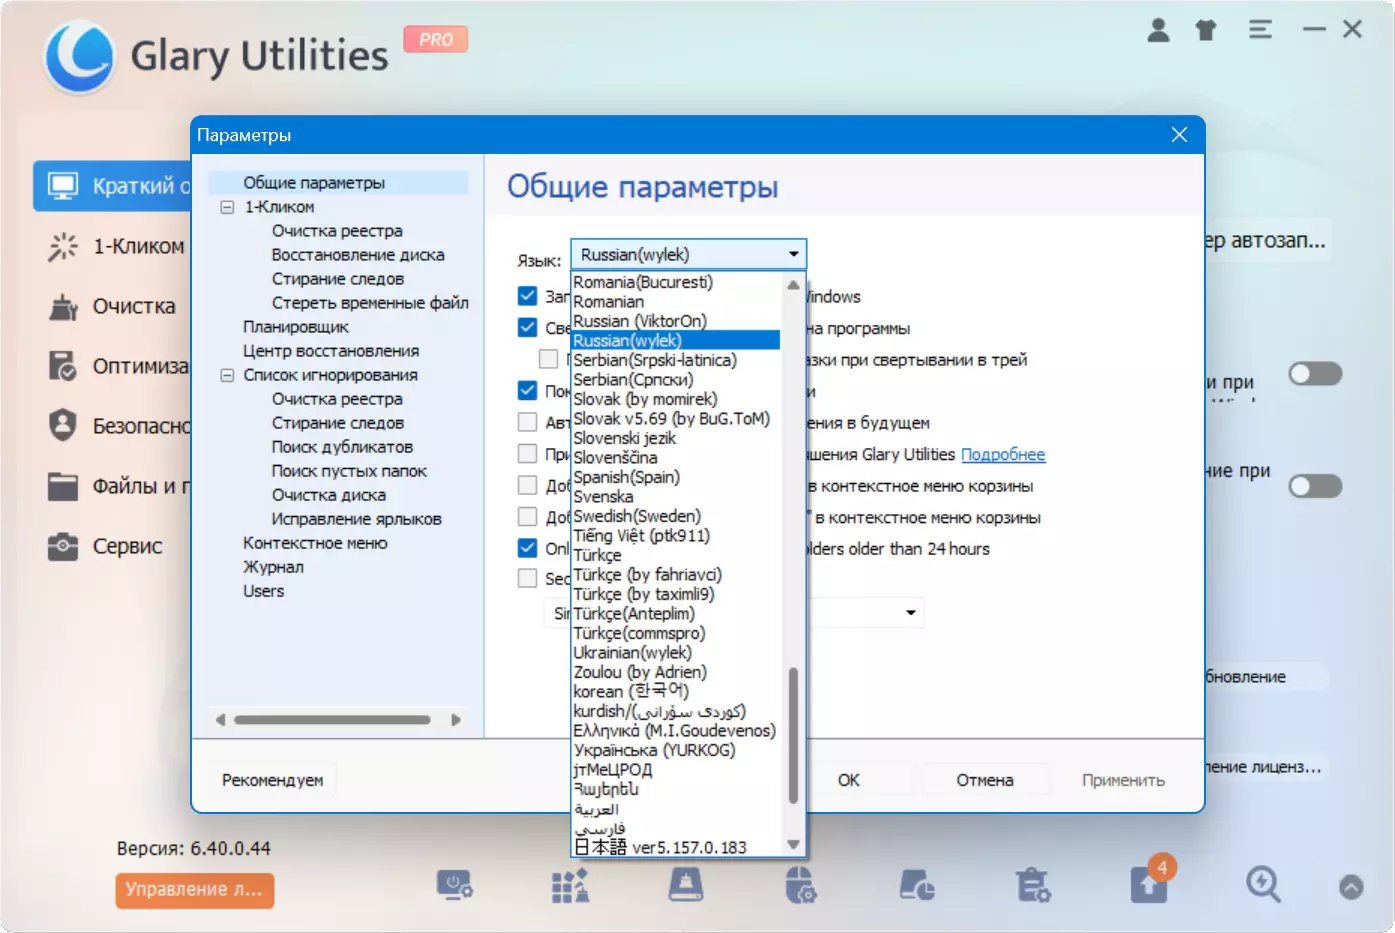Image resolution: width=1395 pixels, height=933 pixels.
Task: Click the Сервис toolbox icon in sidebar
Action: (63, 546)
